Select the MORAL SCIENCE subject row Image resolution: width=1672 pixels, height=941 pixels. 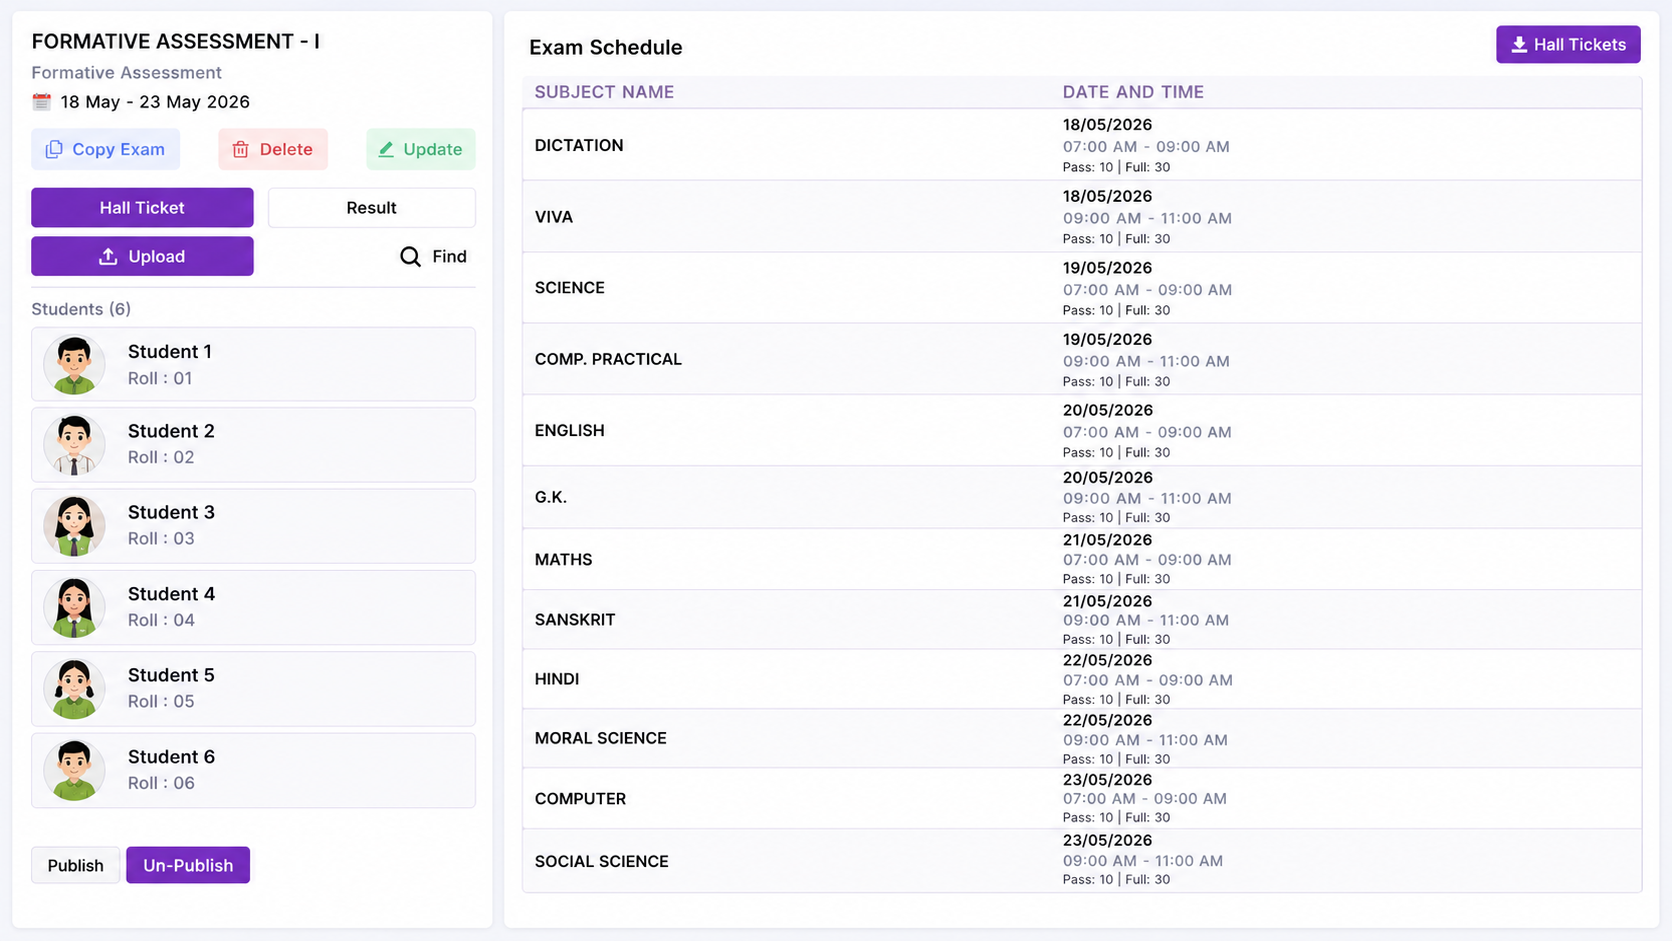tap(1082, 738)
